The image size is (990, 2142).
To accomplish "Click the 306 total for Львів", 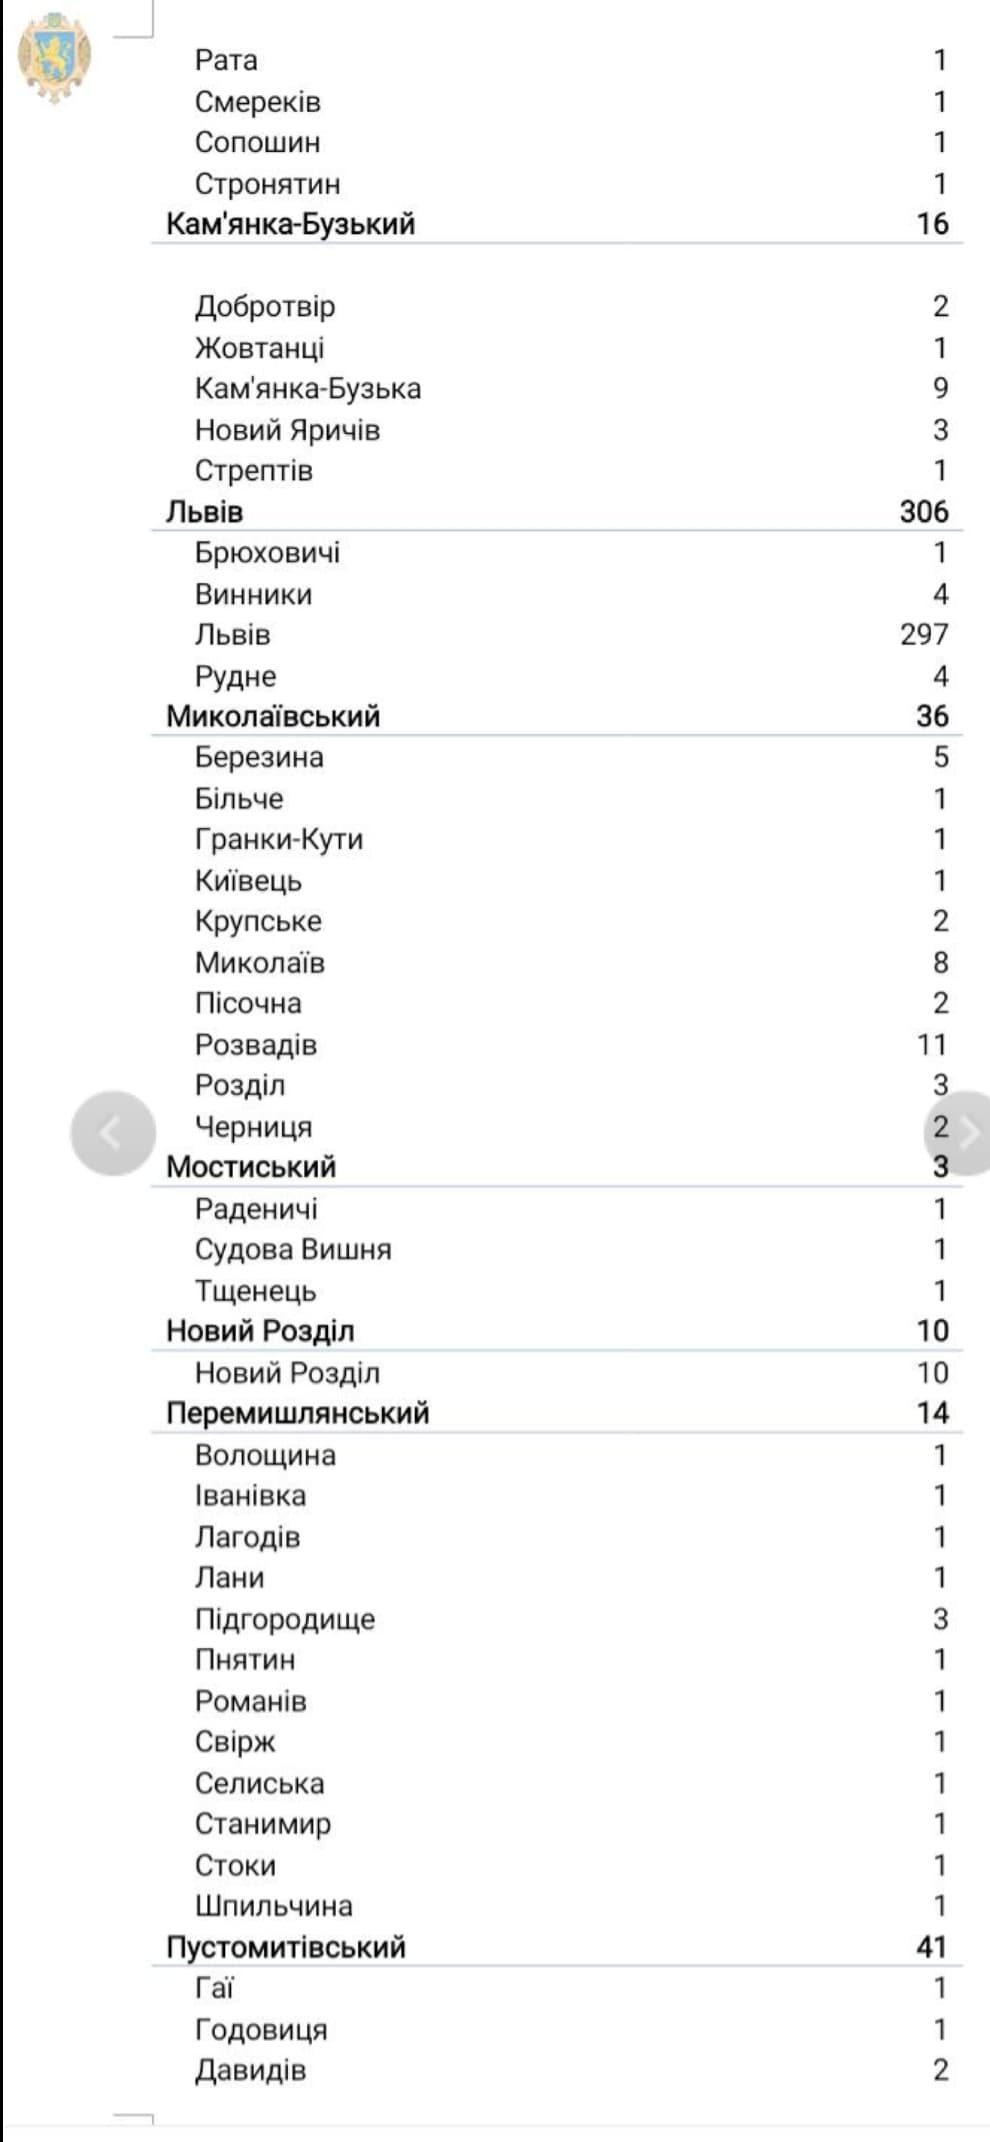I will pos(923,512).
